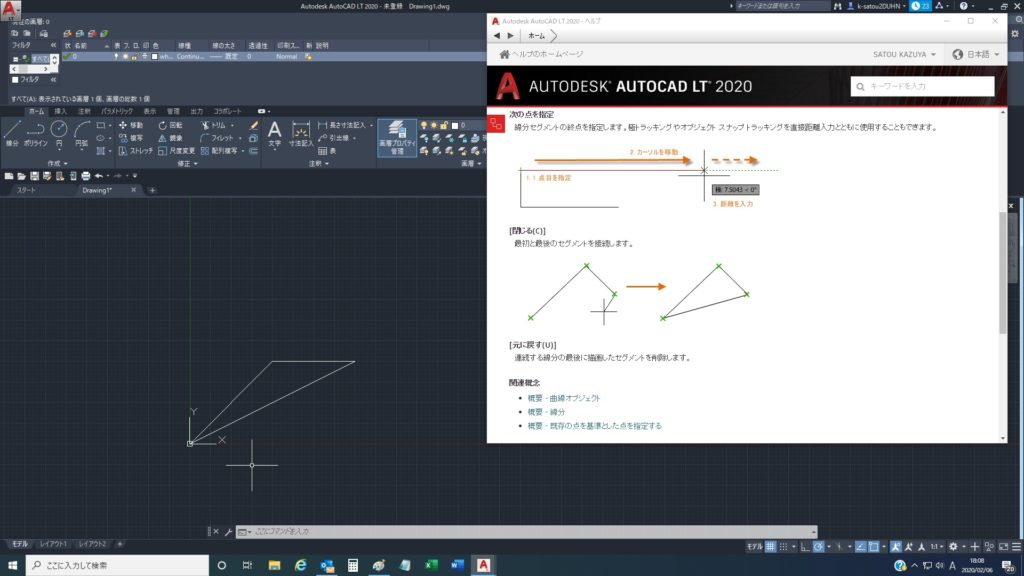
Task: Select the Polyline (ポリライン) tool
Action: pyautogui.click(x=35, y=133)
